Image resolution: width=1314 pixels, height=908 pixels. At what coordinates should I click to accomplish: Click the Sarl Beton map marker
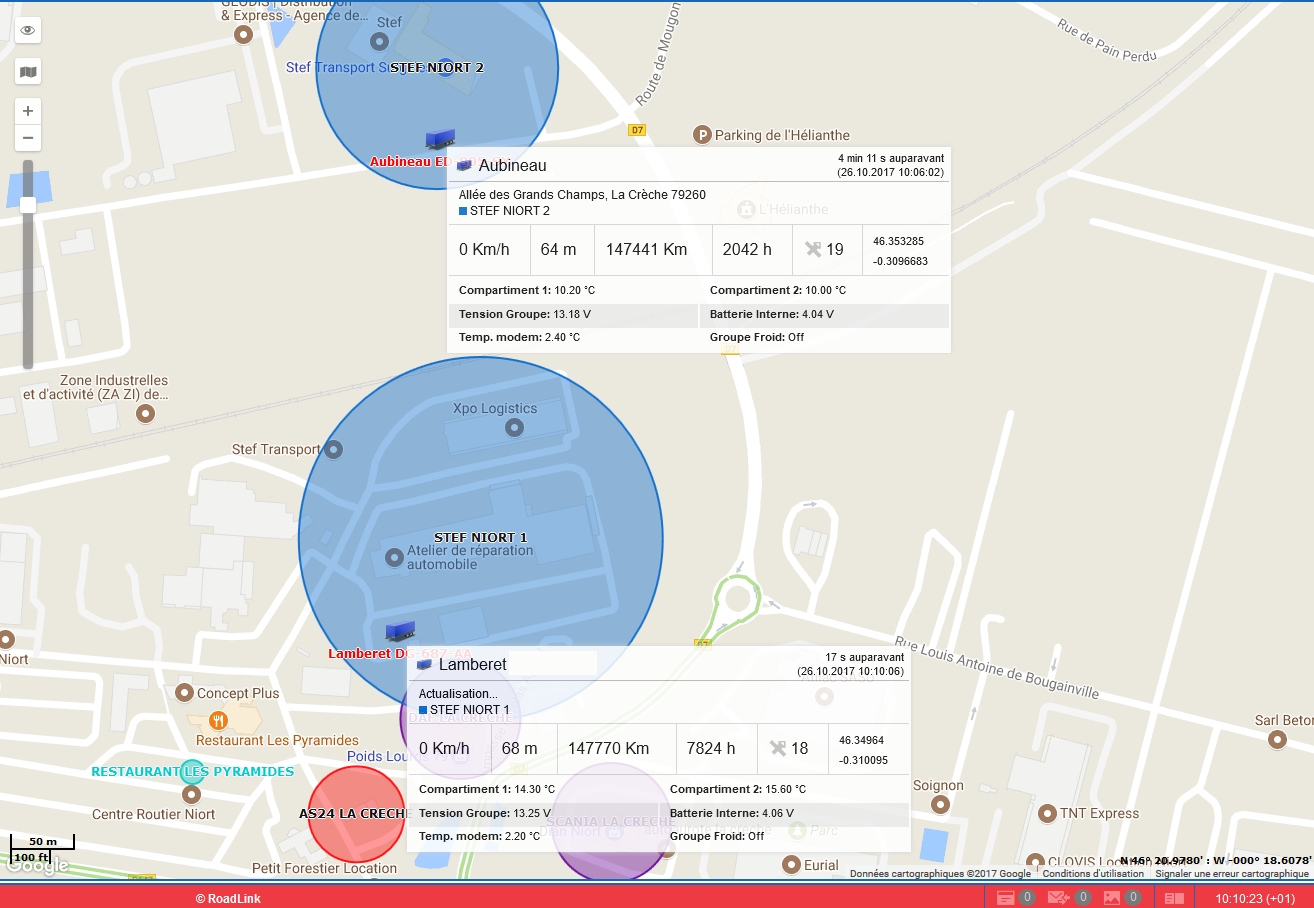pos(1277,740)
